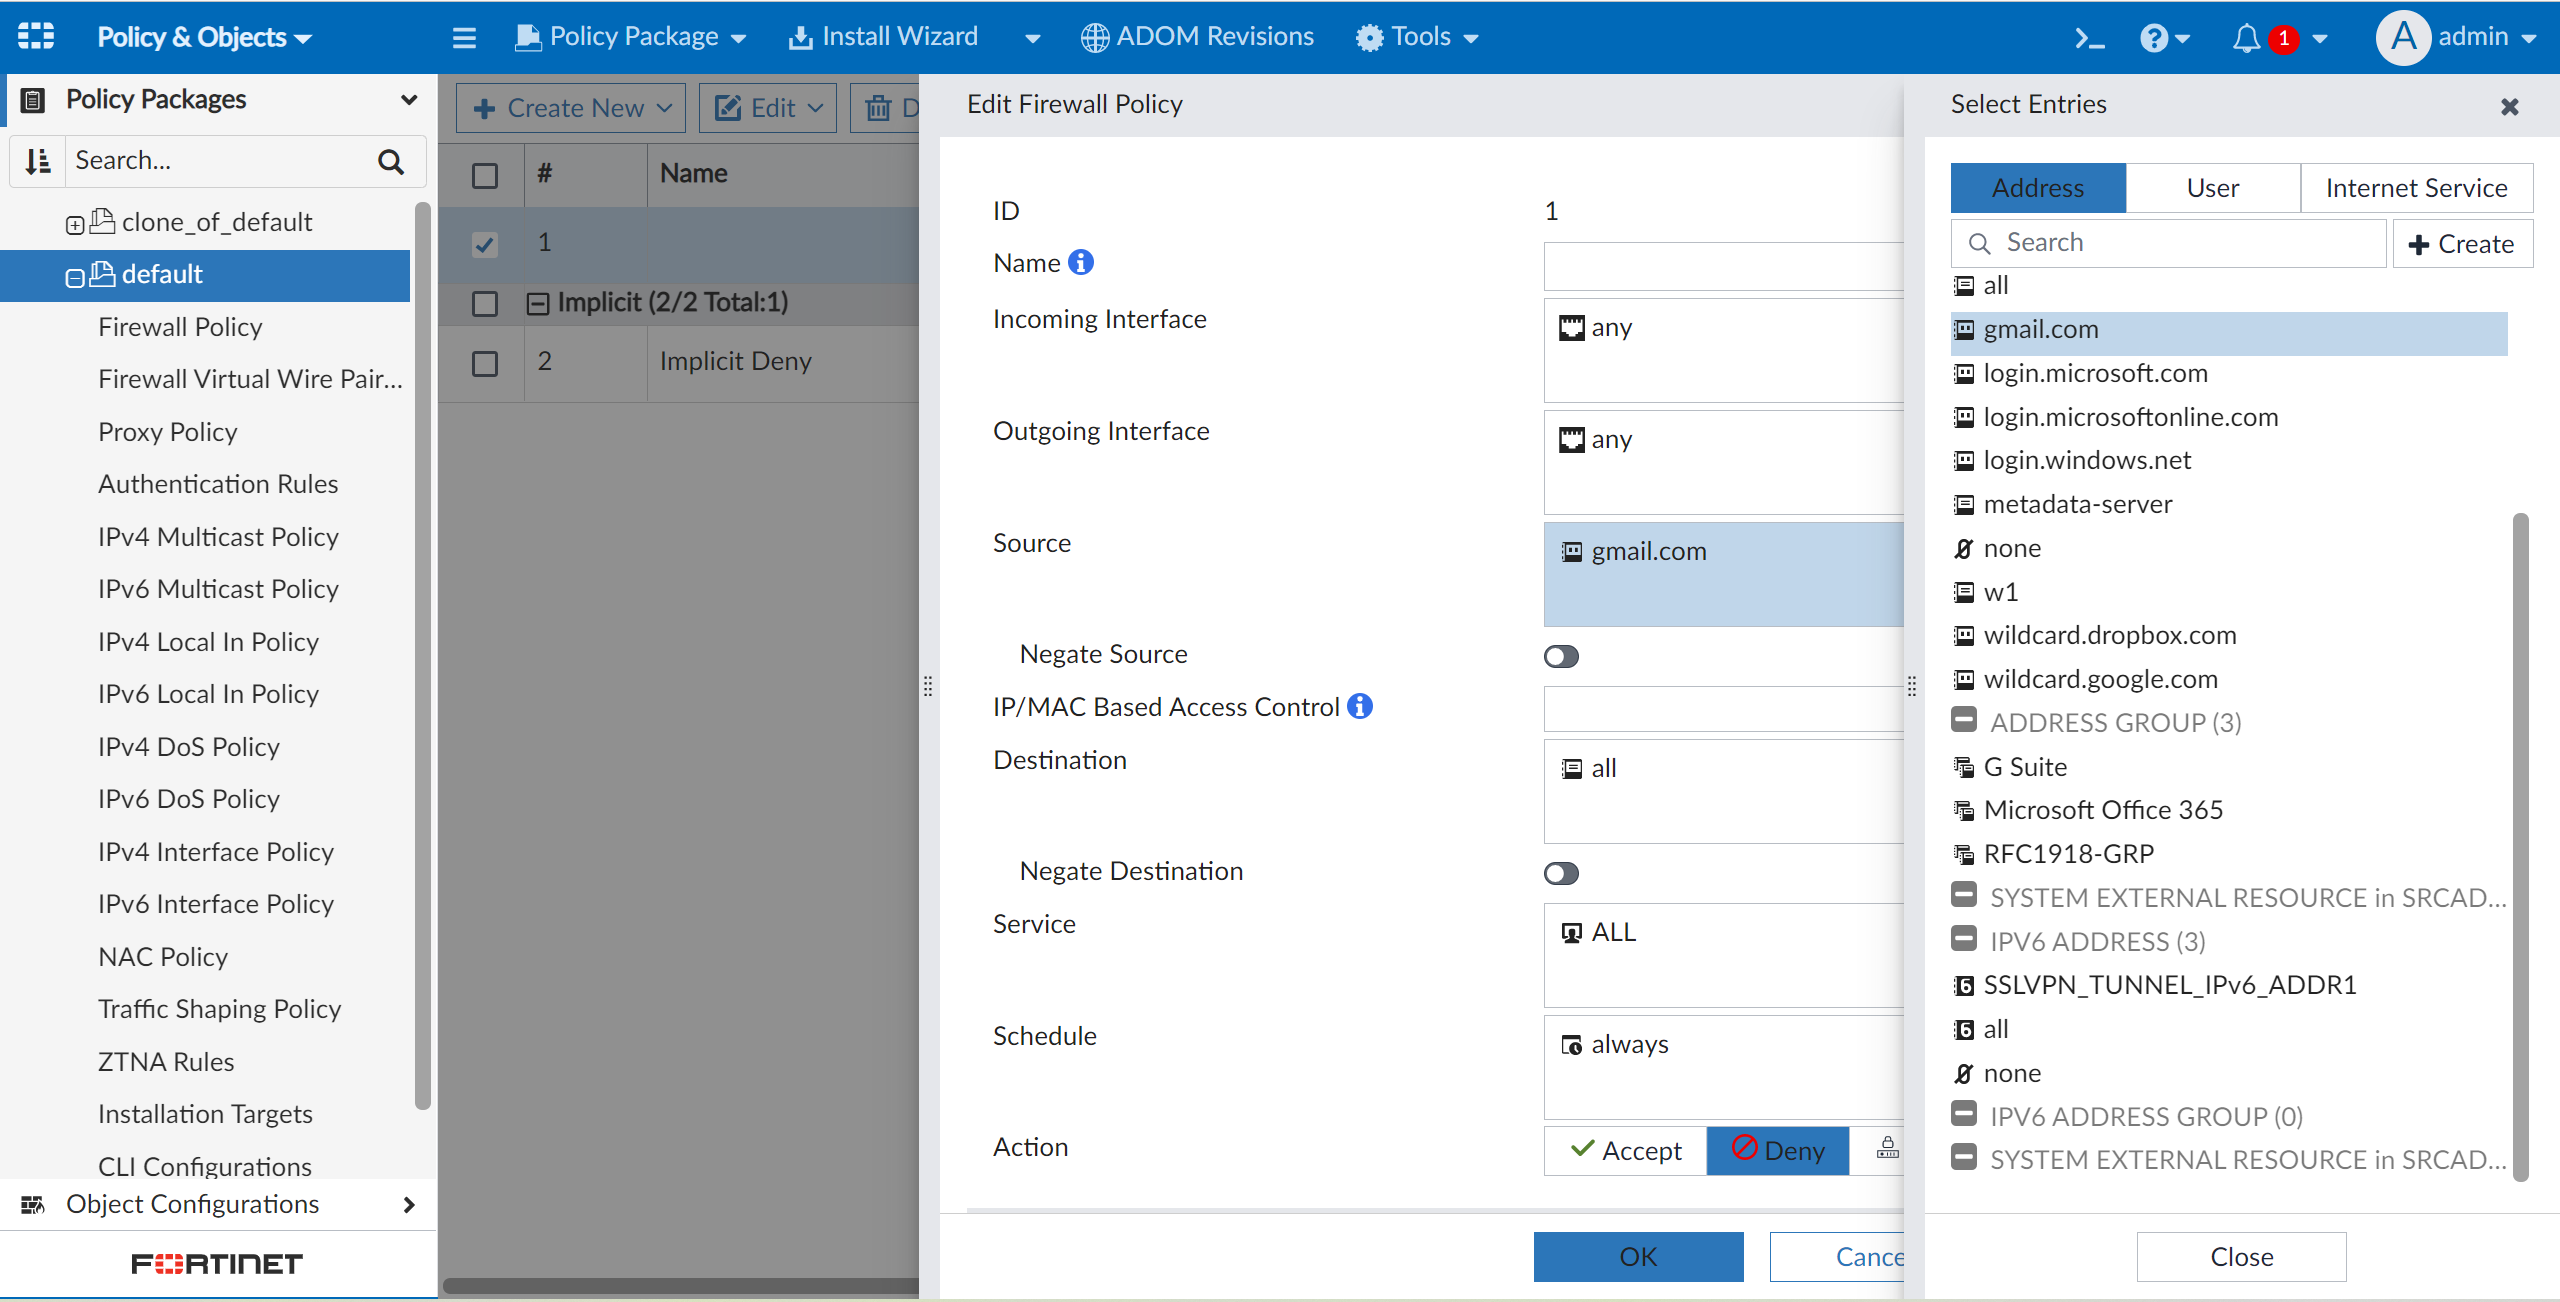Click the Name field info icon
Viewport: 2560px width, 1302px height.
coord(1081,262)
